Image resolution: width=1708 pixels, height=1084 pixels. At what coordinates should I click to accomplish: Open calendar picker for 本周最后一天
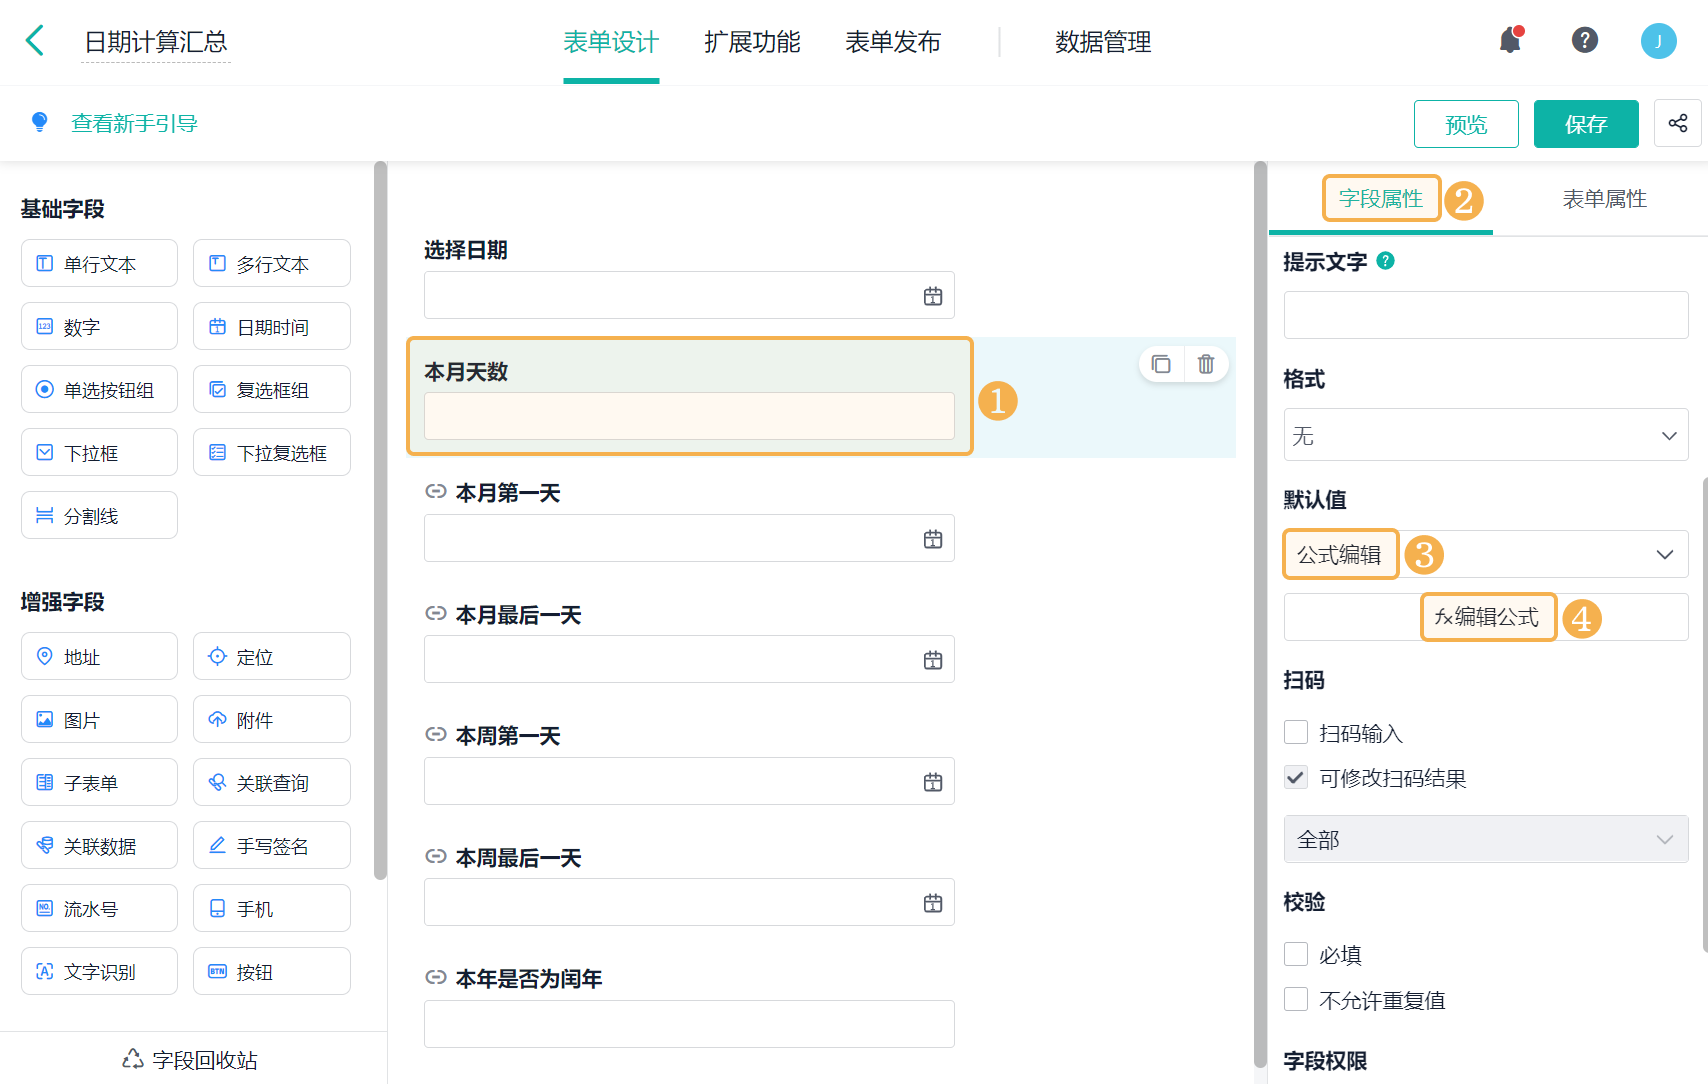pos(933,903)
